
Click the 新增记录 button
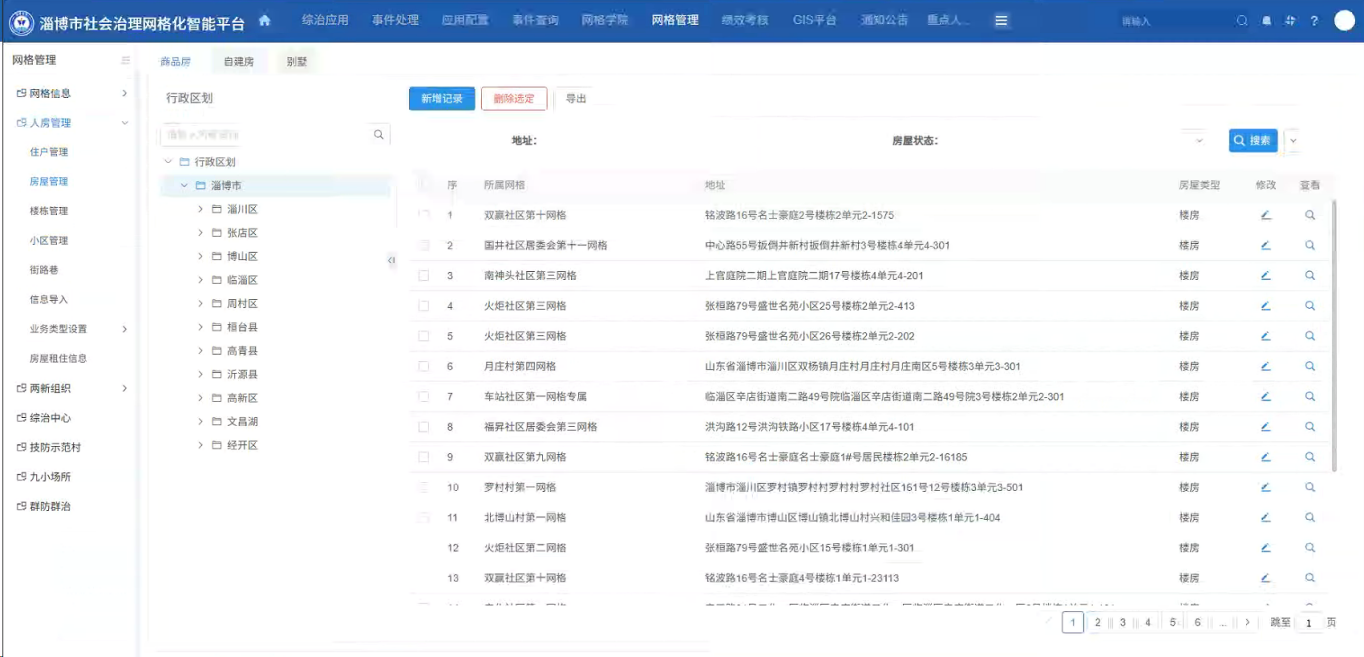tap(441, 99)
